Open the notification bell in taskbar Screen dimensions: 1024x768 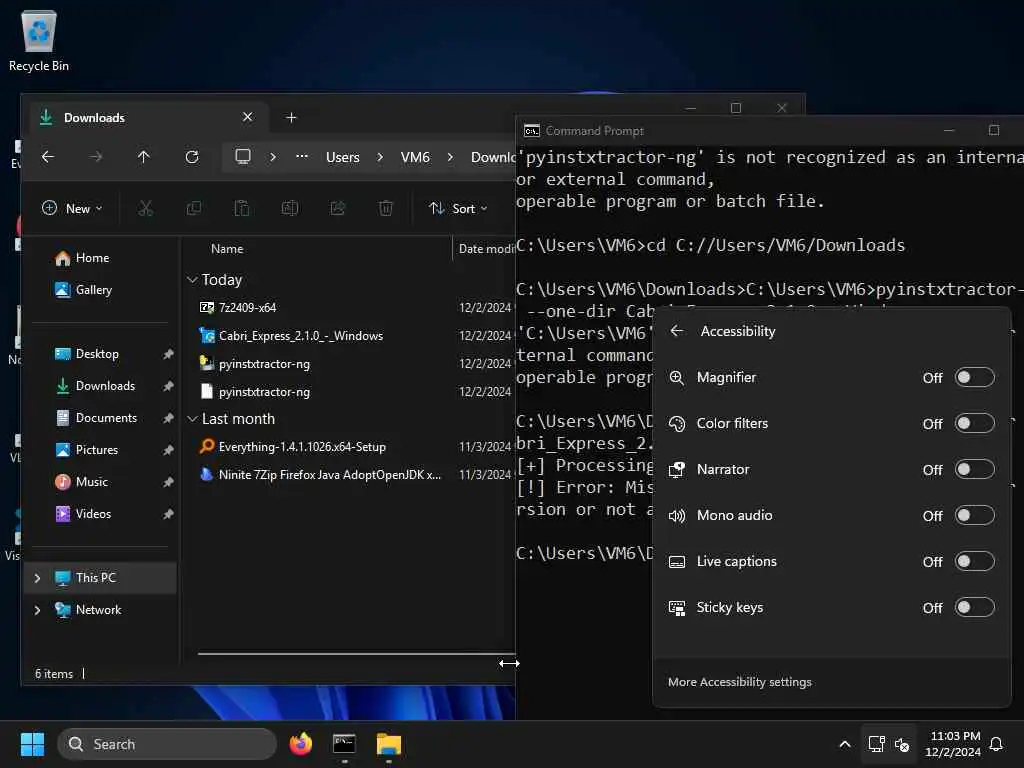(x=997, y=744)
